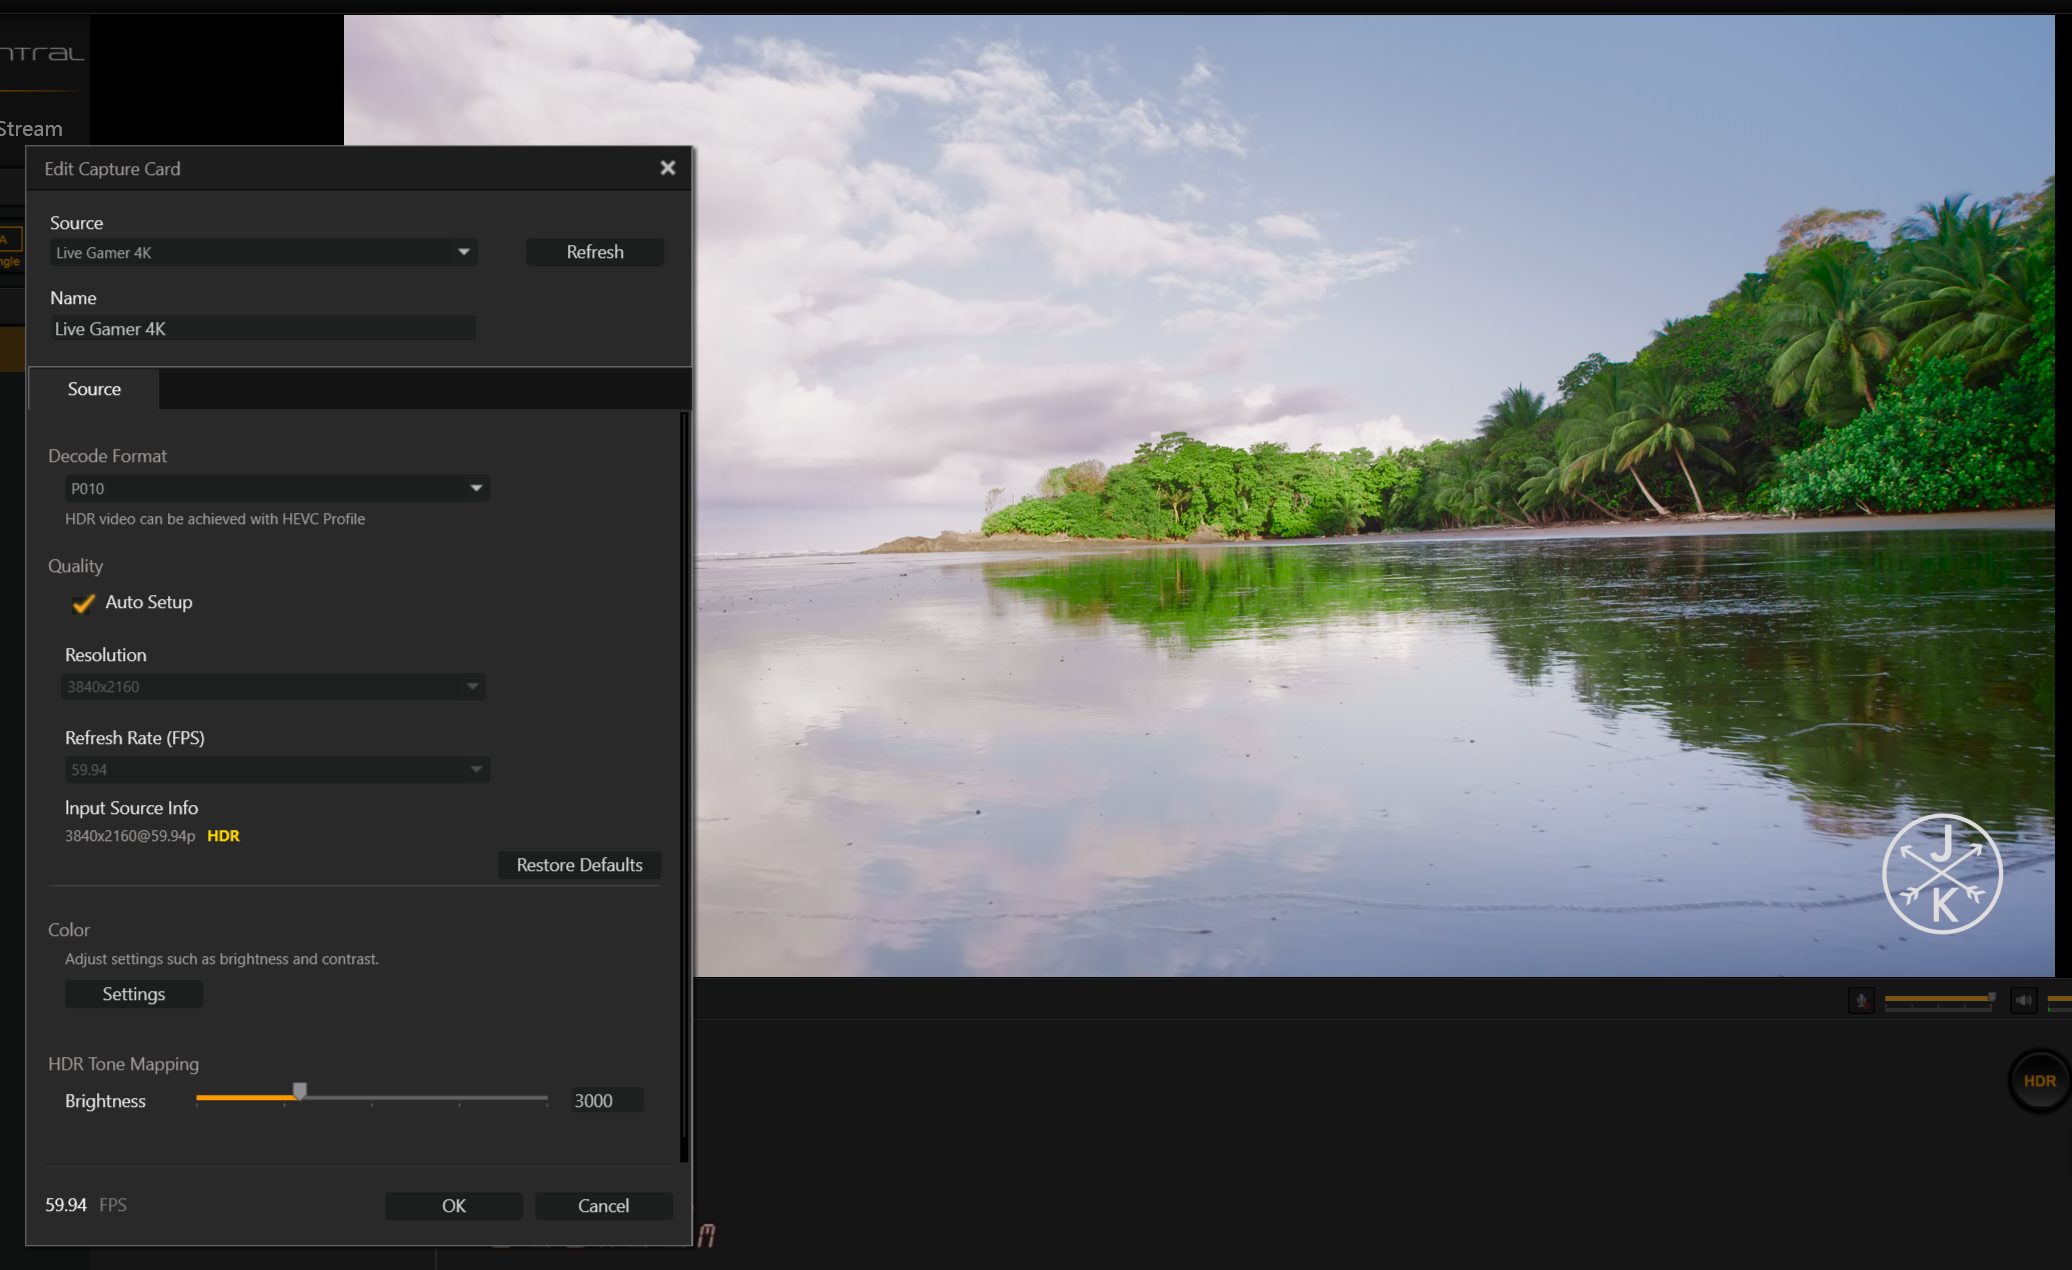Expand the Decode Format P010 dropdown
Viewport: 2072px width, 1270px height.
[277, 488]
